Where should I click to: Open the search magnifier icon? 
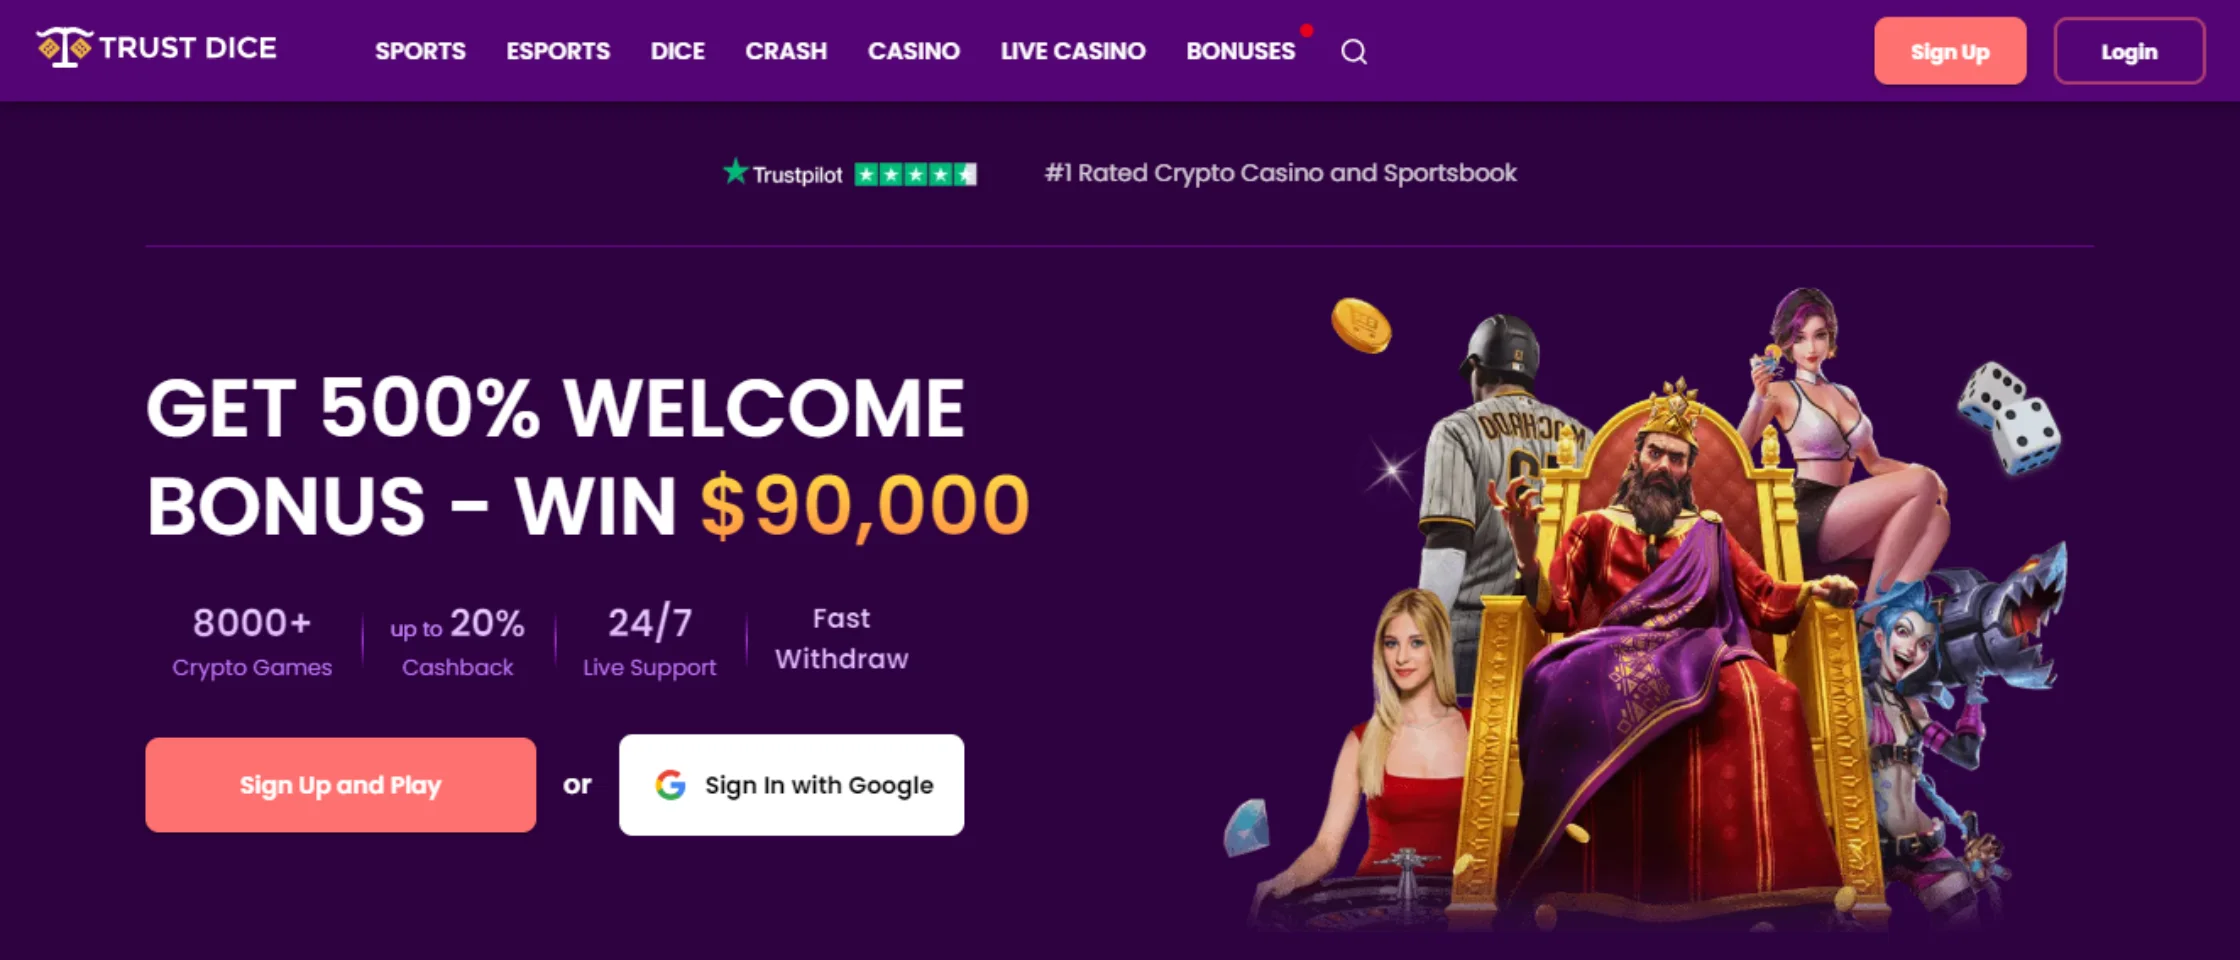pos(1354,51)
